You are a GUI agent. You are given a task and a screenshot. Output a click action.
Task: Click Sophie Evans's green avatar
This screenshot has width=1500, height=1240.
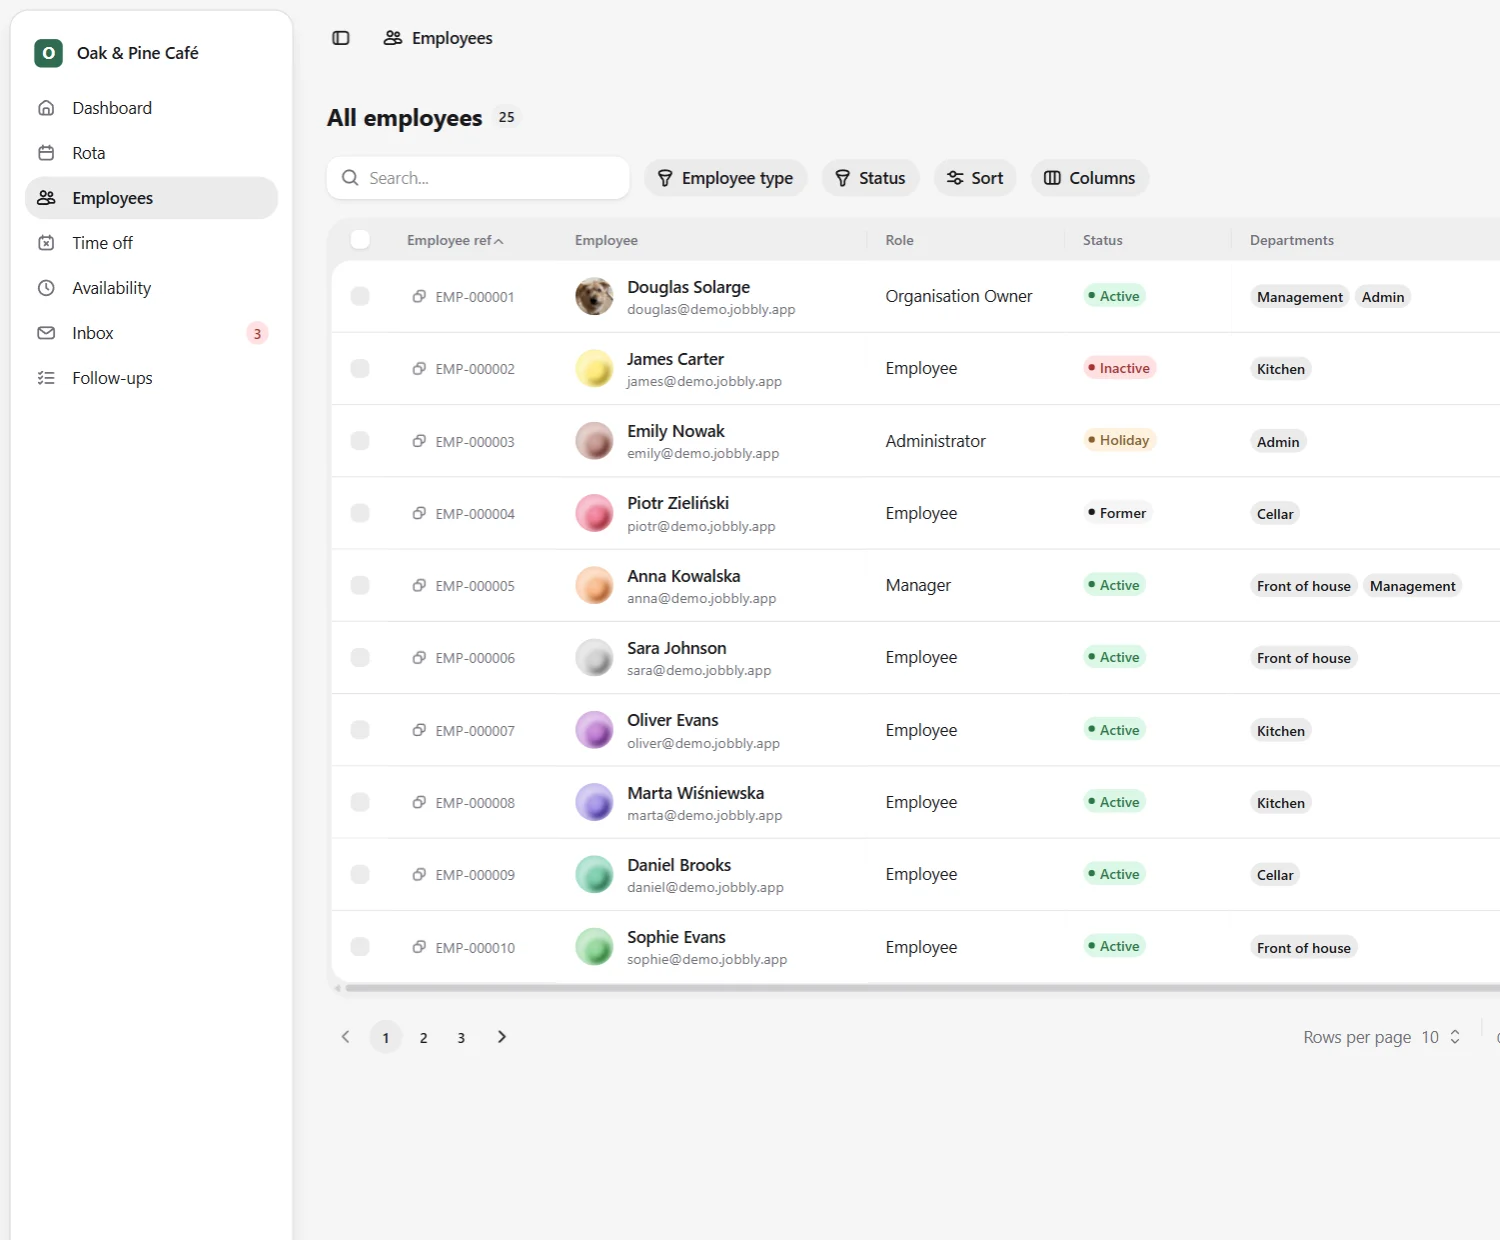(x=594, y=947)
